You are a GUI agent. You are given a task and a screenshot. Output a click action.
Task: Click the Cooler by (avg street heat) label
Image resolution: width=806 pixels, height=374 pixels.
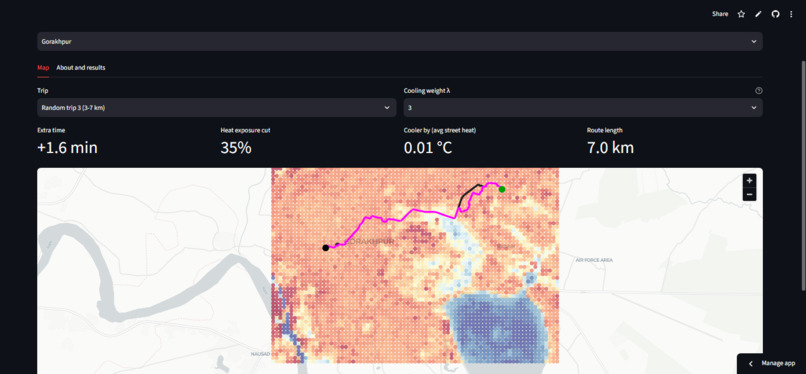439,130
